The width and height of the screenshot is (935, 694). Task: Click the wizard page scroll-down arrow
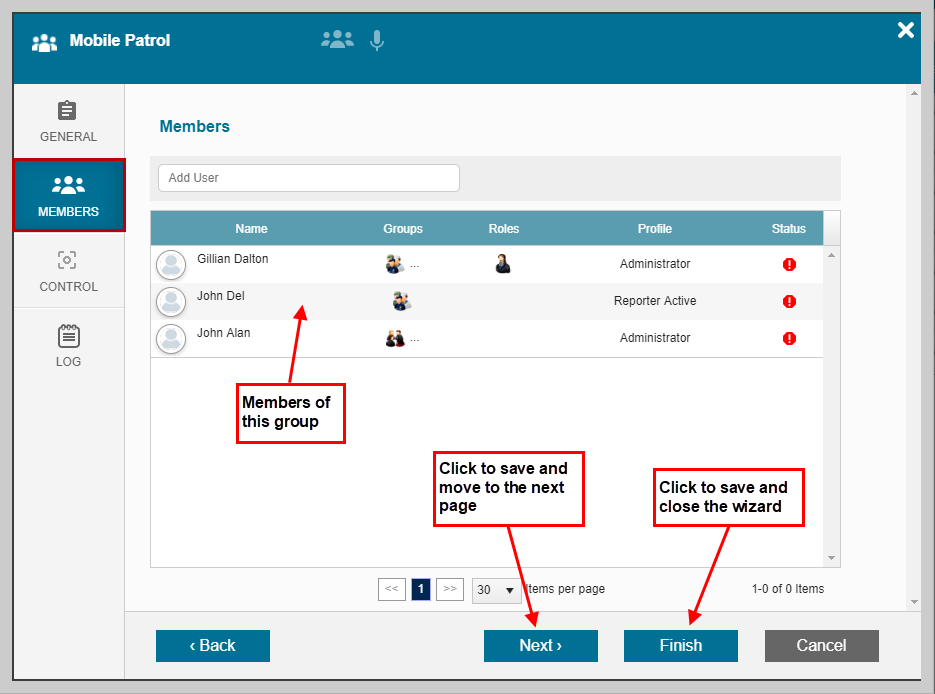pyautogui.click(x=914, y=602)
